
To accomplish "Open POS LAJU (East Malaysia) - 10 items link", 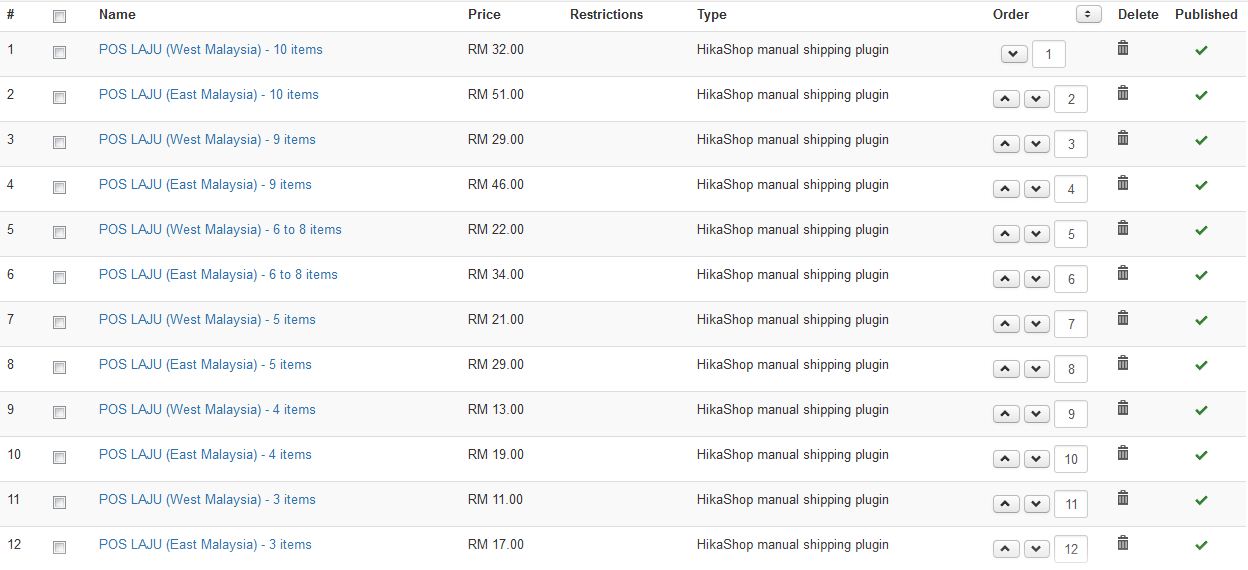I will [x=208, y=95].
